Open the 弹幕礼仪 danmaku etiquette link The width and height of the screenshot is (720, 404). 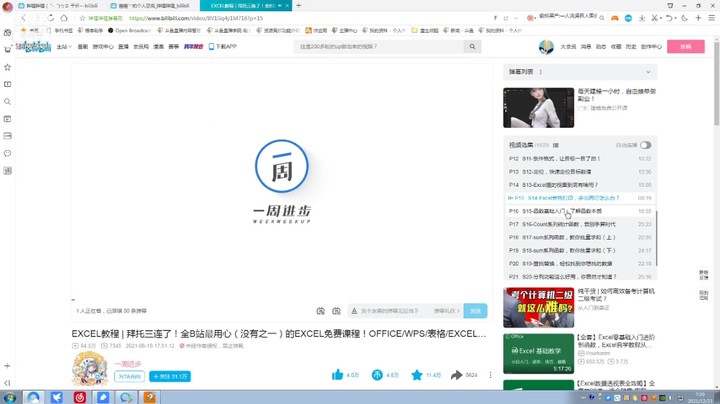(446, 311)
